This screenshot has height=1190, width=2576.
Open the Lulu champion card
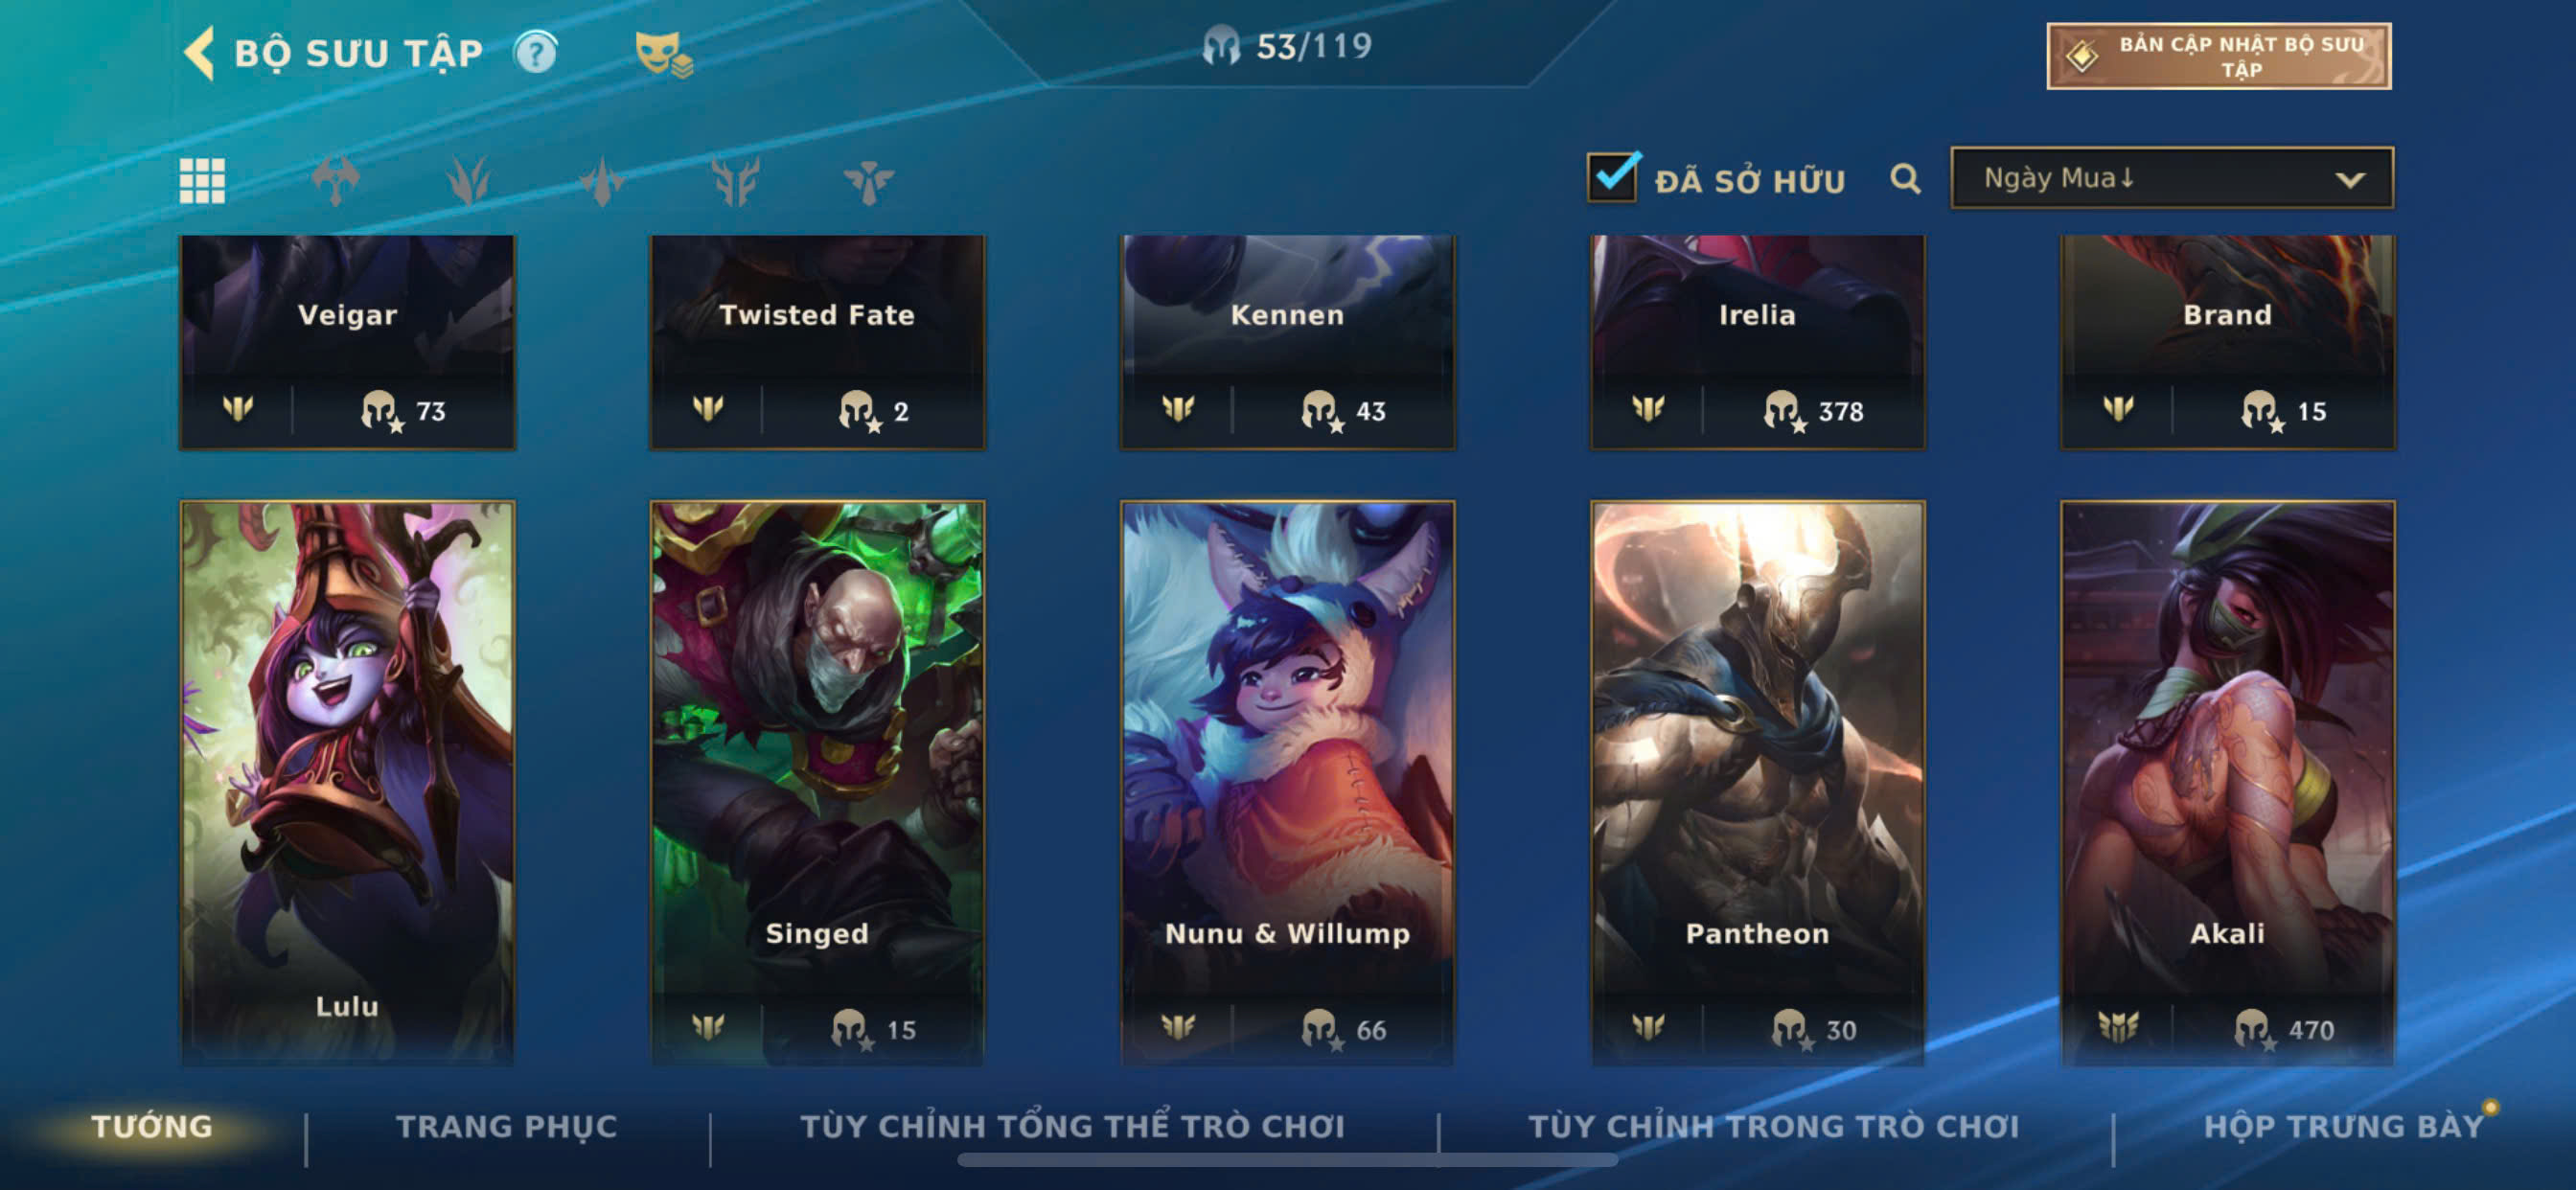[x=347, y=782]
